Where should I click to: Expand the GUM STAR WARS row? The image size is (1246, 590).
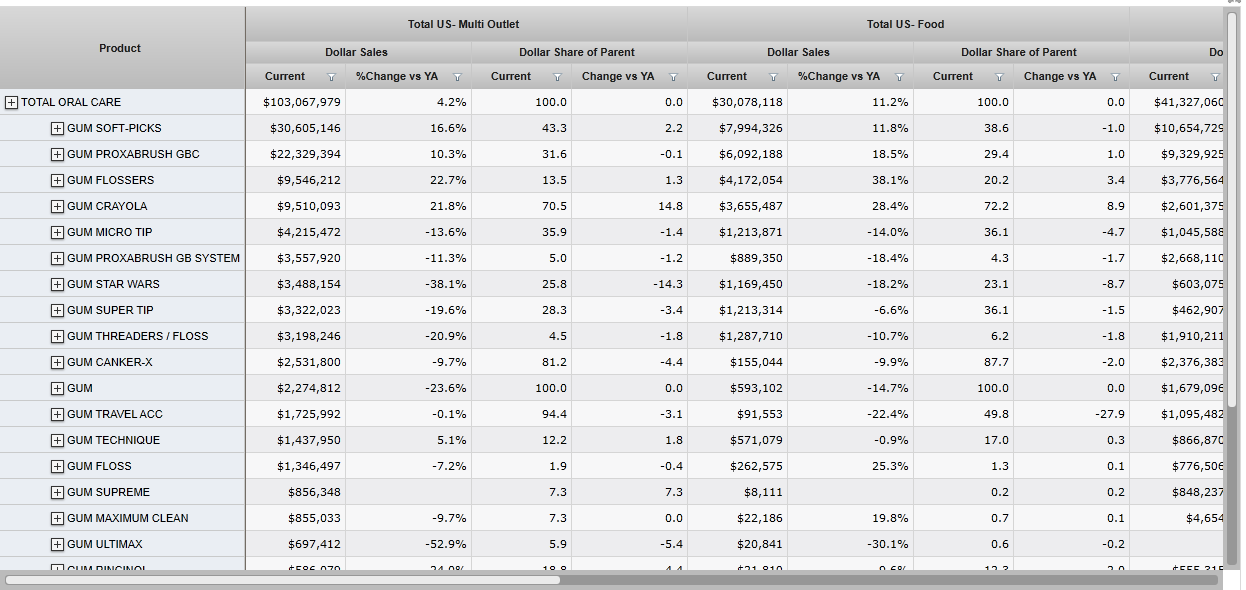click(57, 284)
